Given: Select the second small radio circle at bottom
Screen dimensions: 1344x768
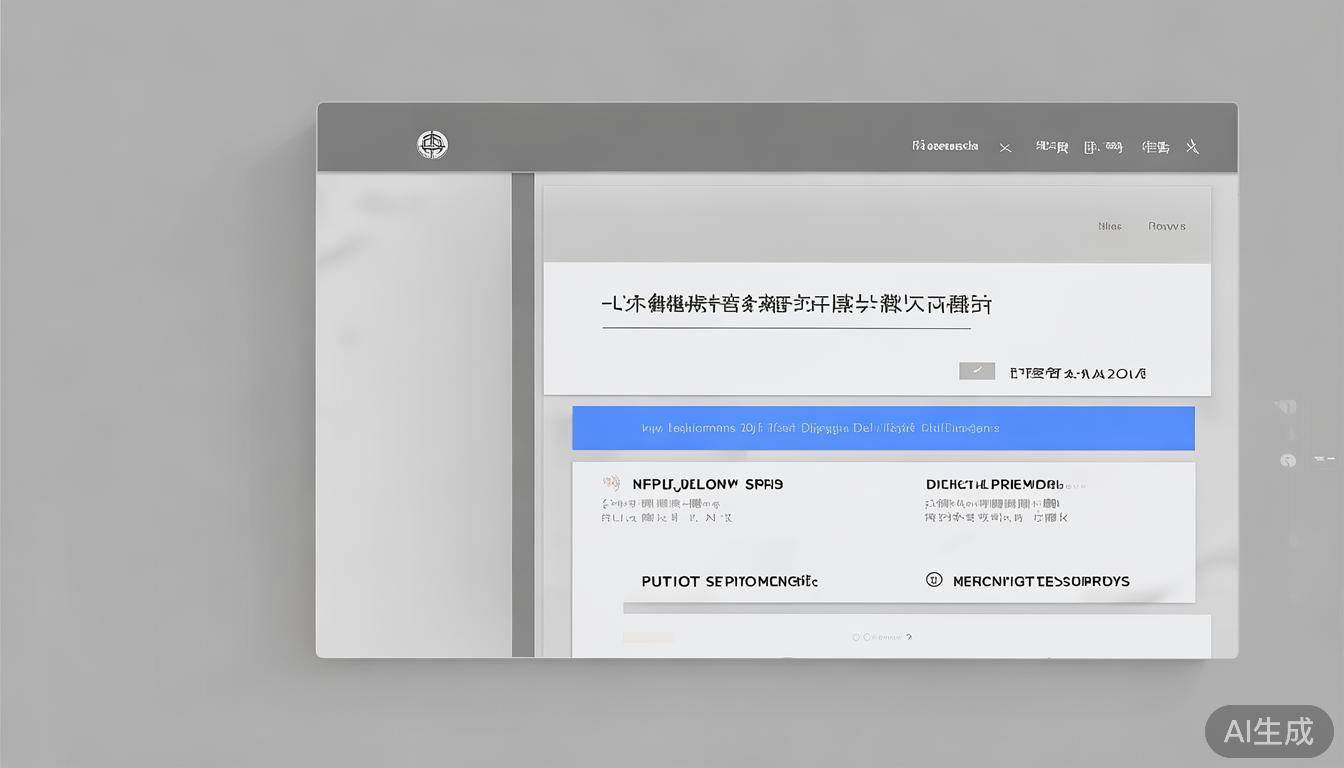Looking at the screenshot, I should tap(867, 637).
